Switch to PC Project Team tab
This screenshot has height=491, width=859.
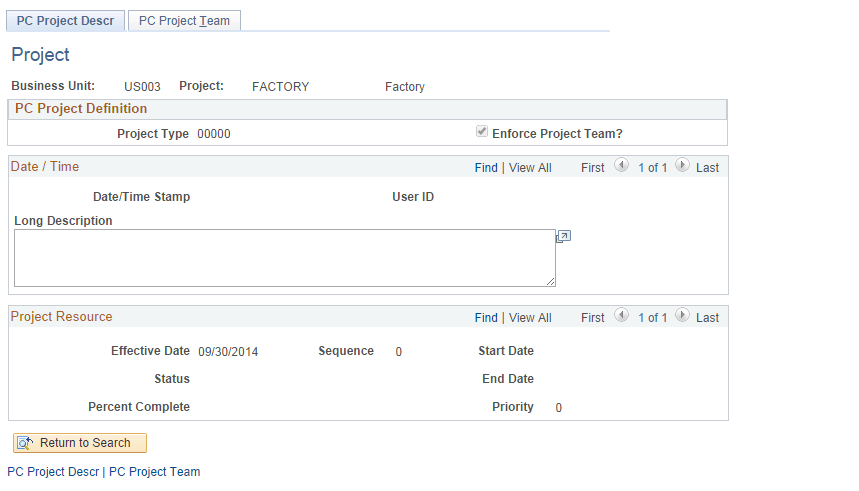[x=184, y=21]
